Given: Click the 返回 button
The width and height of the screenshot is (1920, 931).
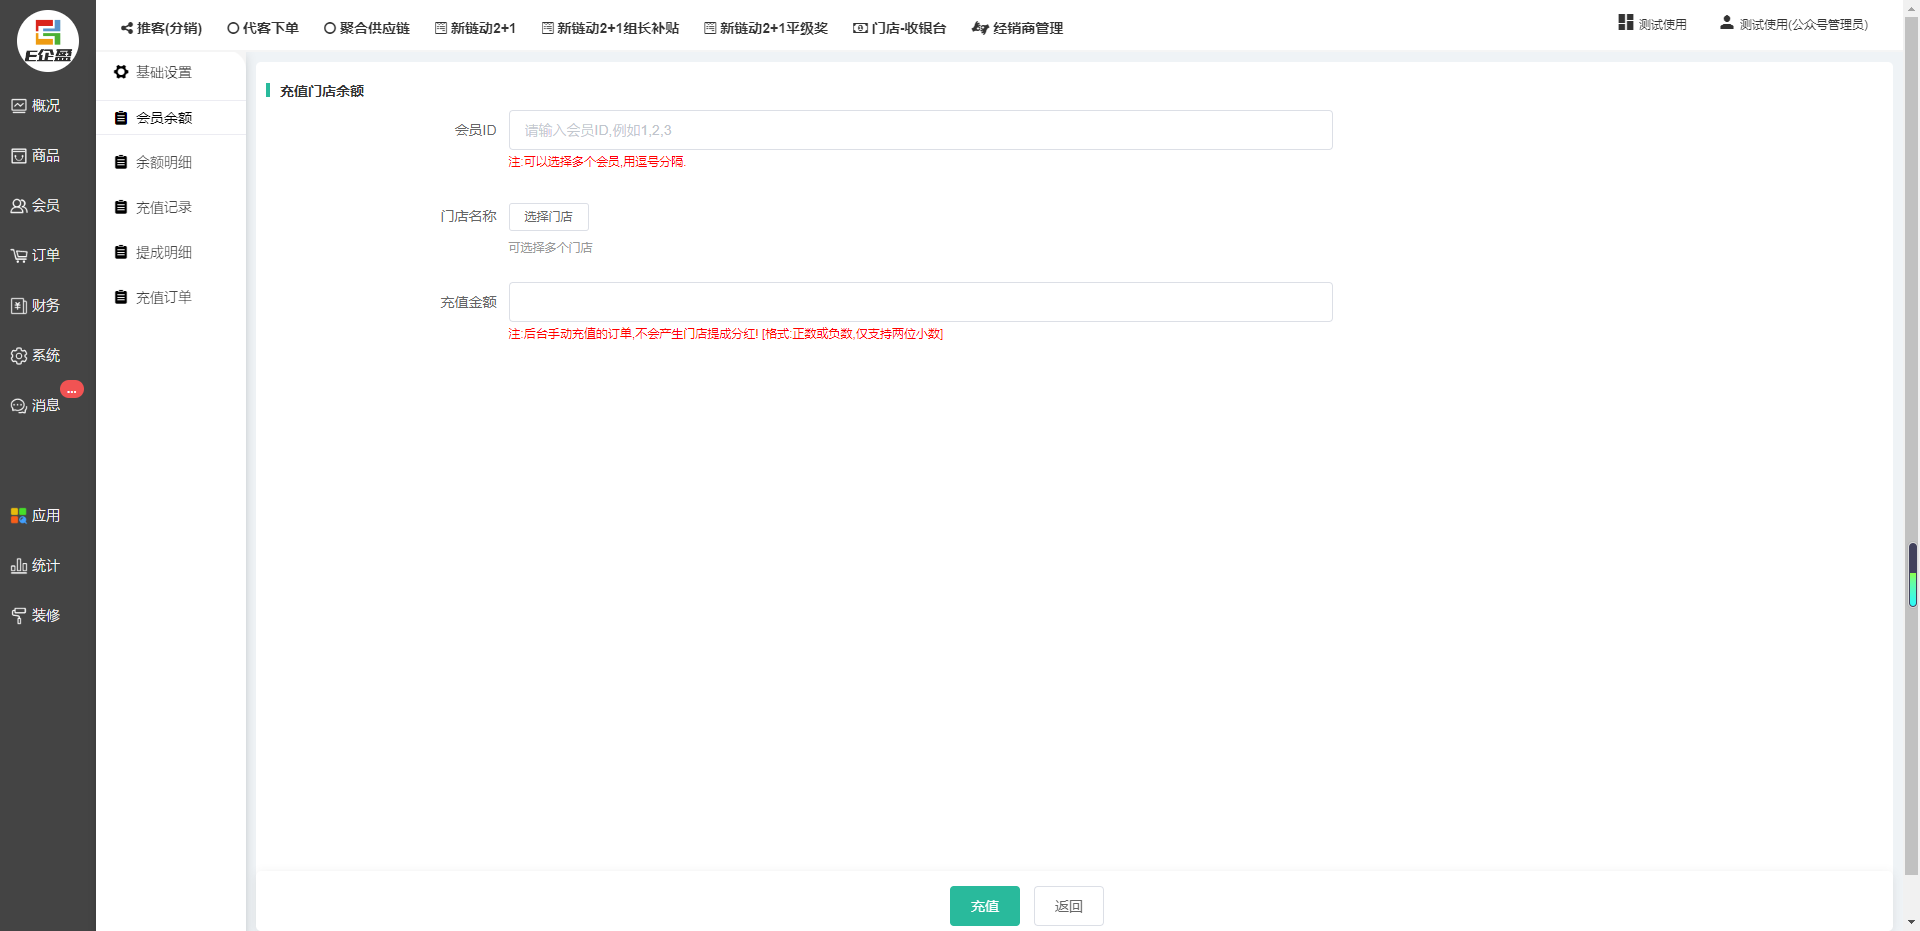Looking at the screenshot, I should (x=1068, y=906).
